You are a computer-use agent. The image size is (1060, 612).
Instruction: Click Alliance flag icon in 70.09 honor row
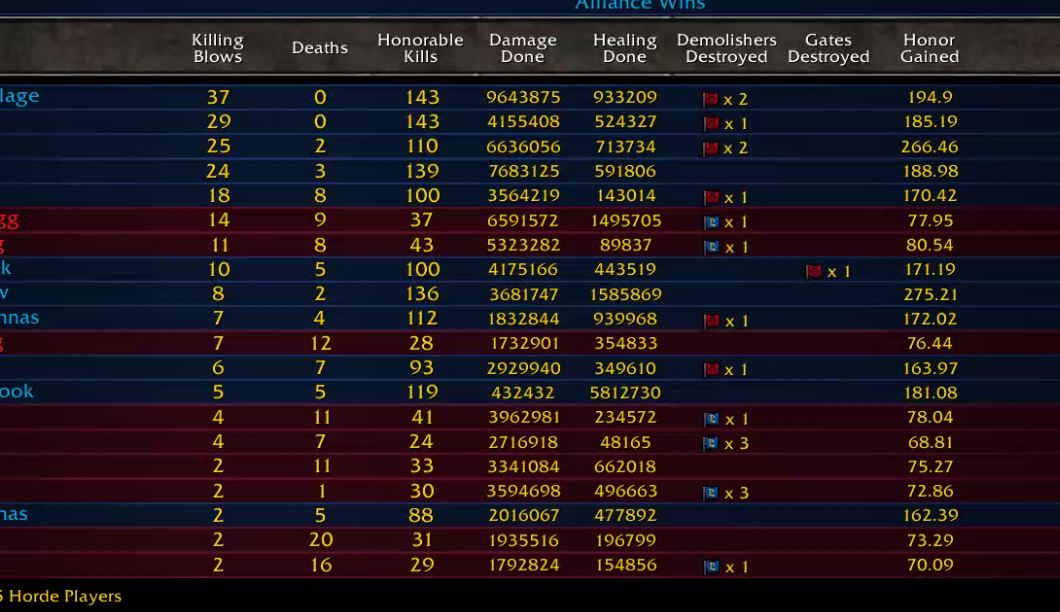tap(710, 567)
